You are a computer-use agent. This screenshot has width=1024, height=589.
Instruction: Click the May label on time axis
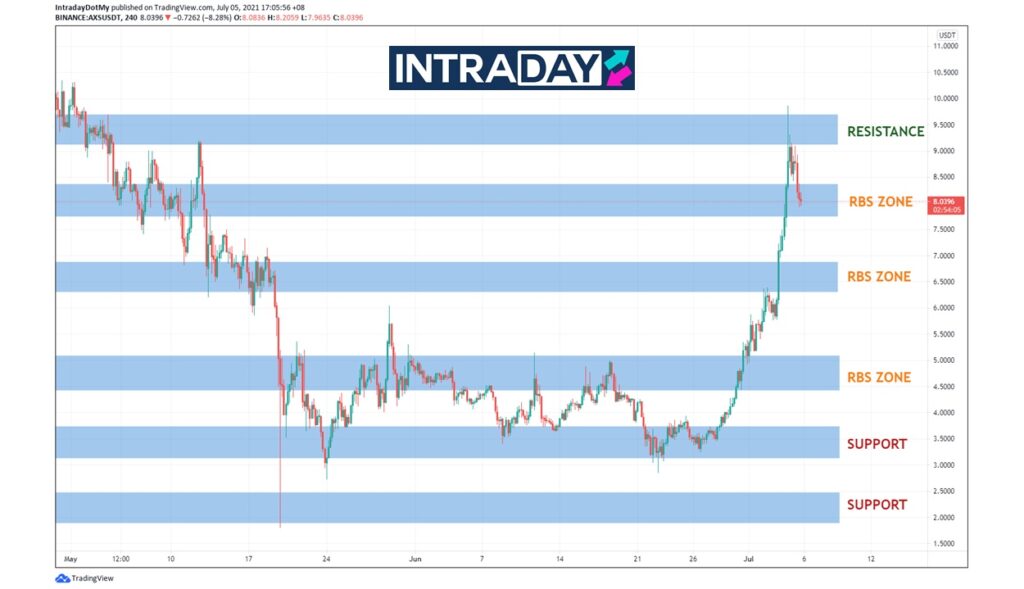[x=69, y=559]
